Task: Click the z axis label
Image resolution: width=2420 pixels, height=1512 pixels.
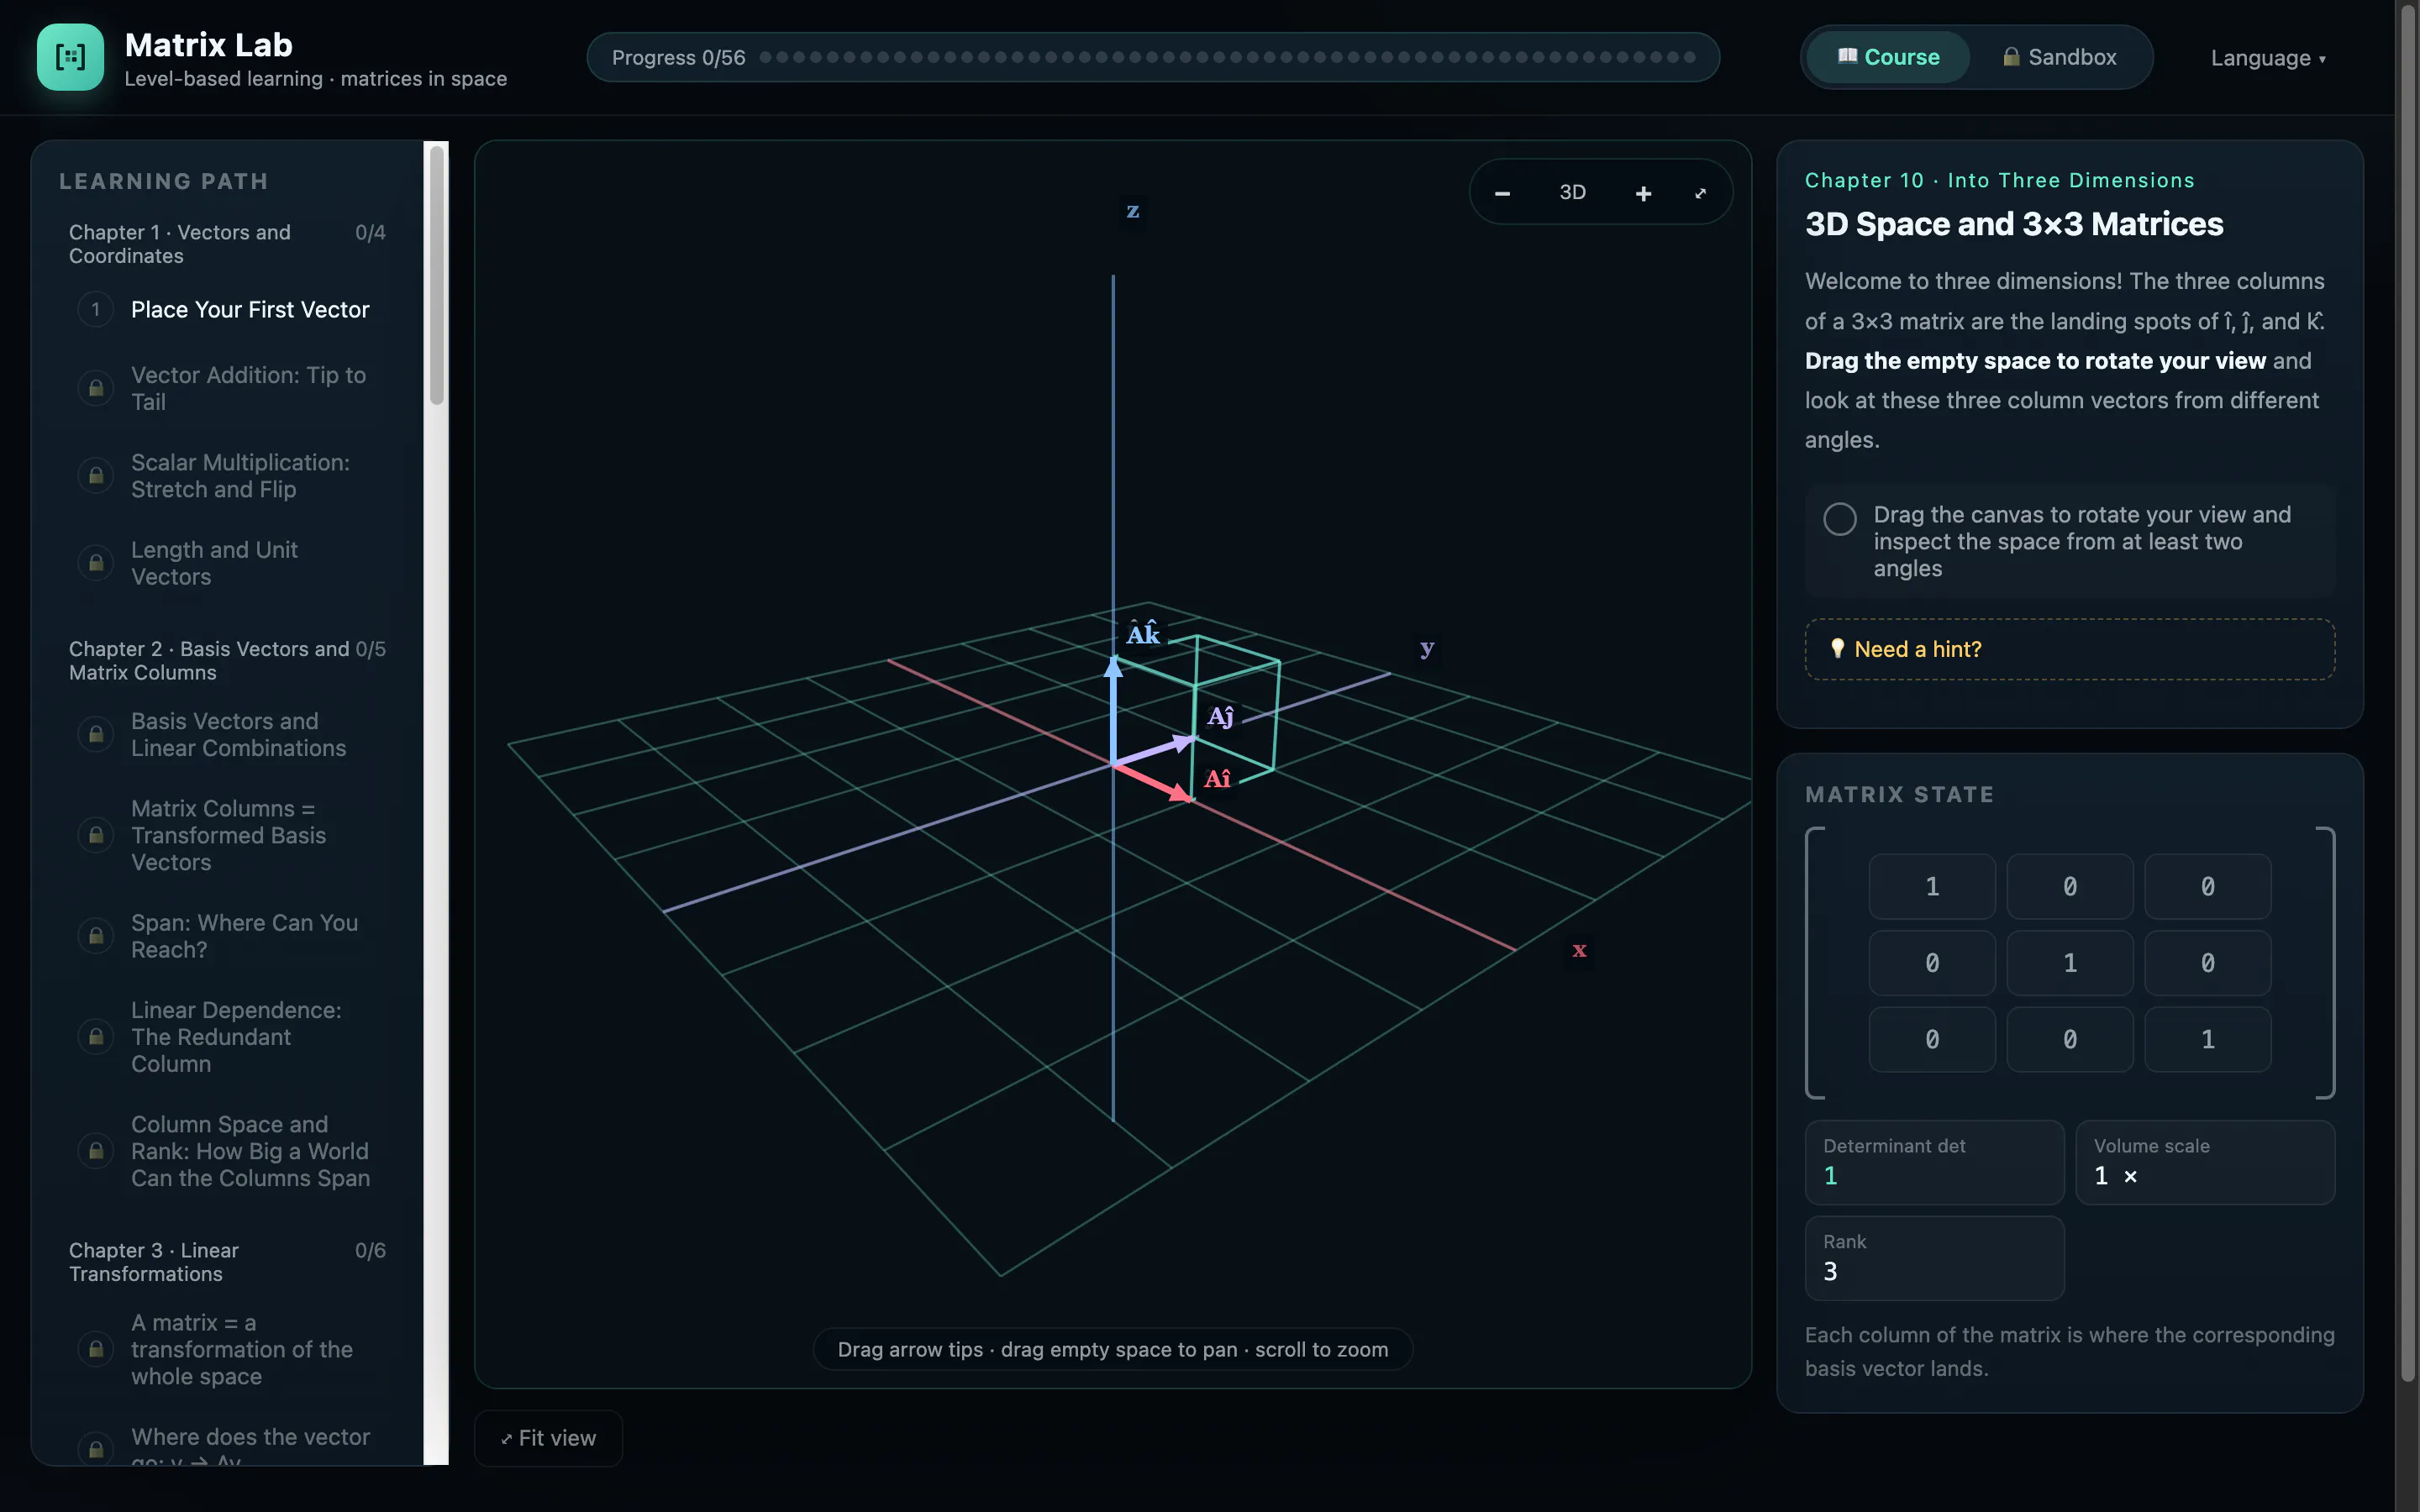Action: pyautogui.click(x=1132, y=211)
